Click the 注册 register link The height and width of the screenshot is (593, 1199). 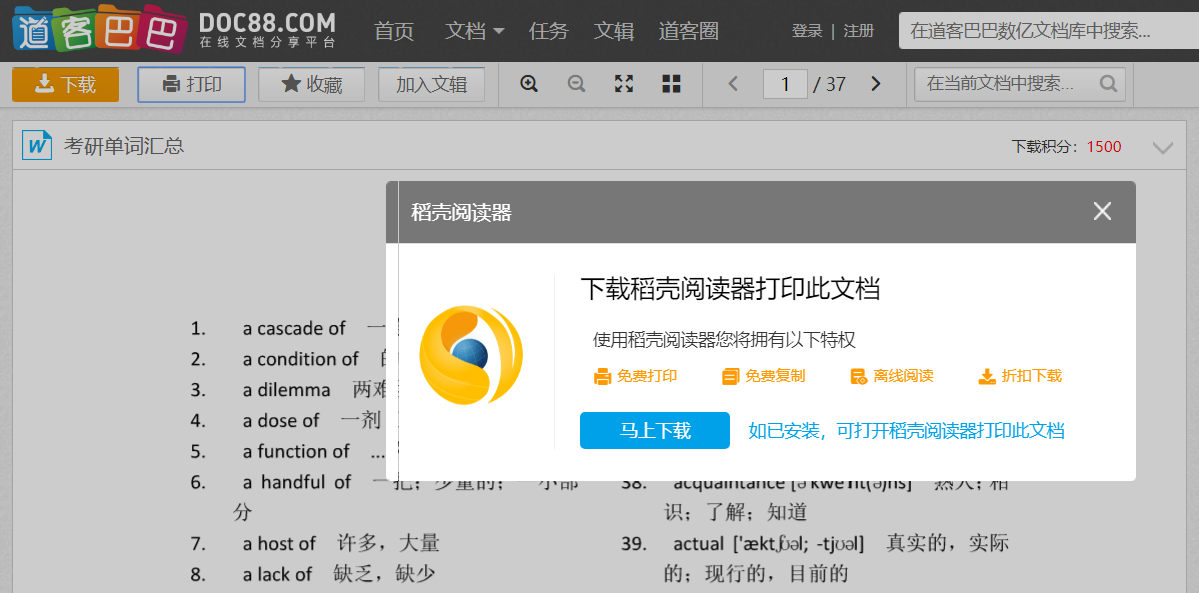pos(859,31)
